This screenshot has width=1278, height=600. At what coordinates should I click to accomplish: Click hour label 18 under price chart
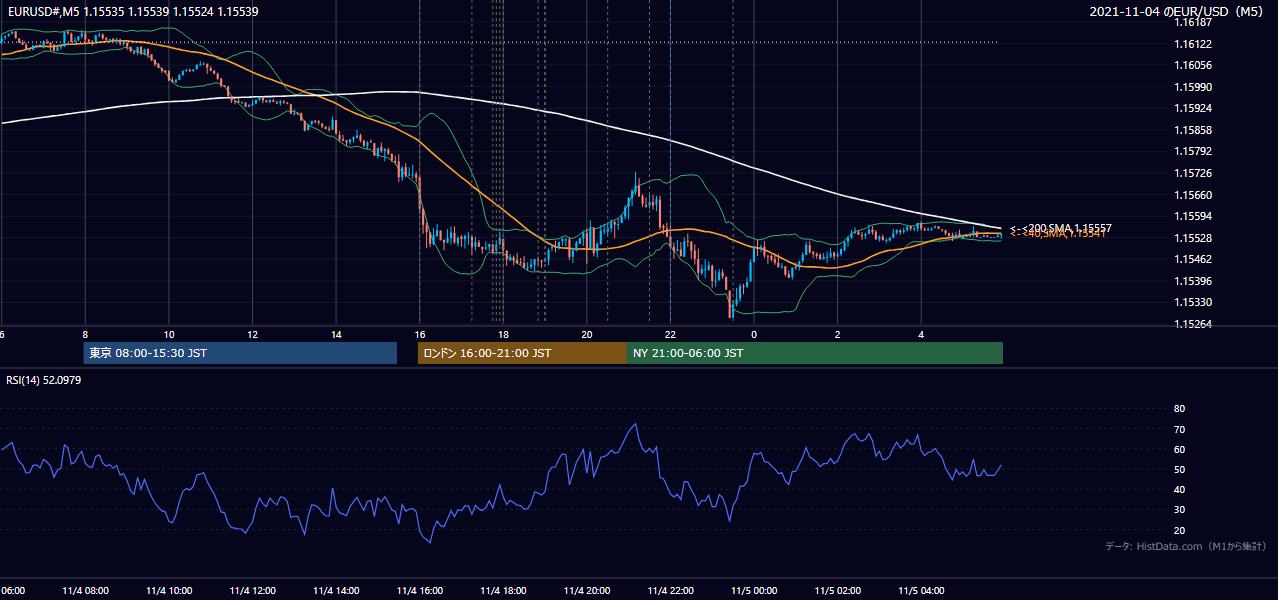pos(504,334)
